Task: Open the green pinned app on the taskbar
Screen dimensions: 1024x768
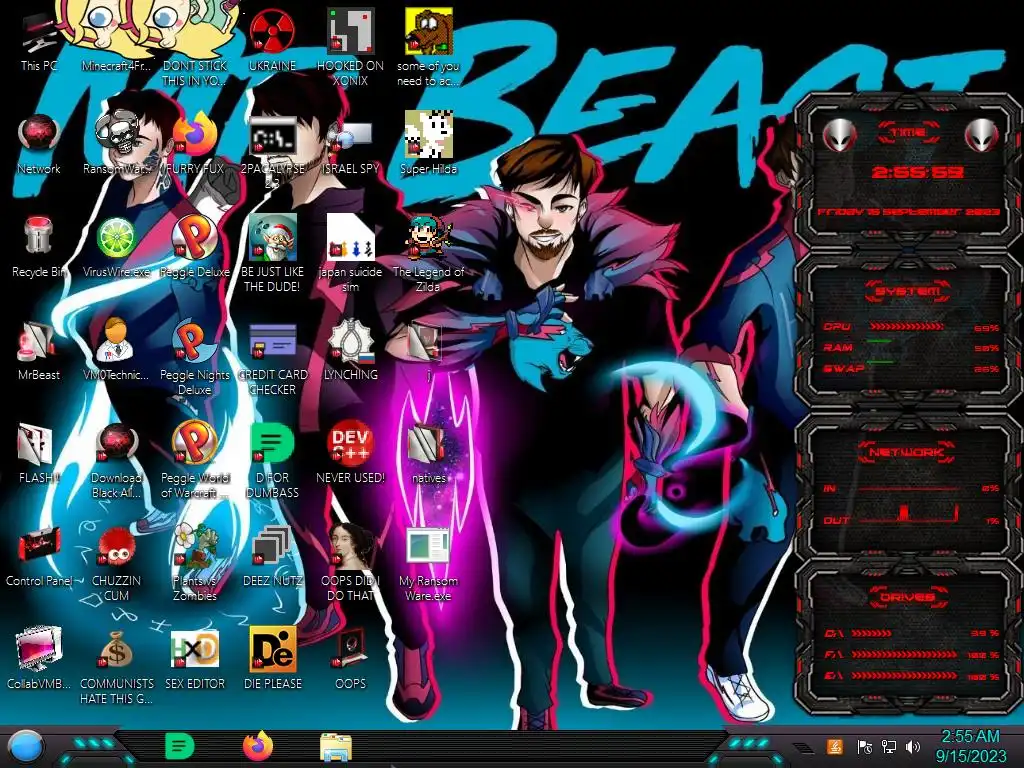Action: tap(180, 746)
